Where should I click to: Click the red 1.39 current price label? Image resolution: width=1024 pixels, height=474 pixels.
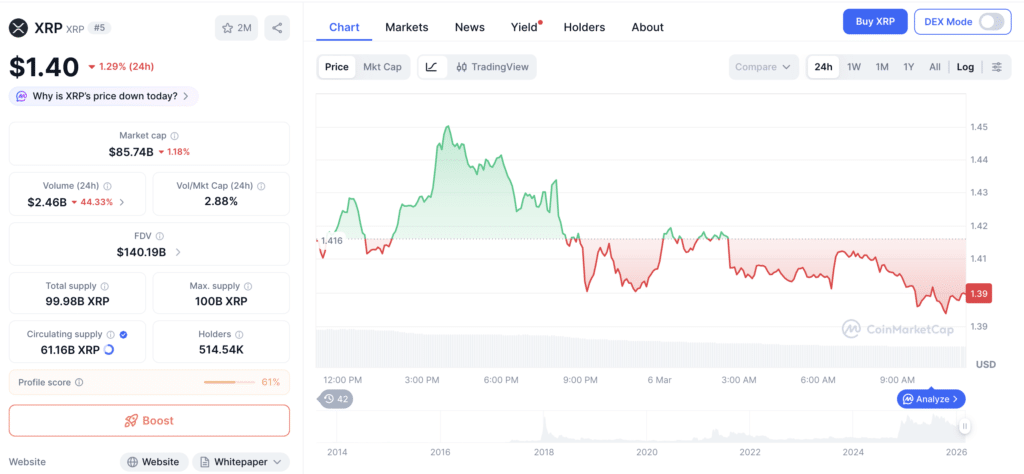978,294
